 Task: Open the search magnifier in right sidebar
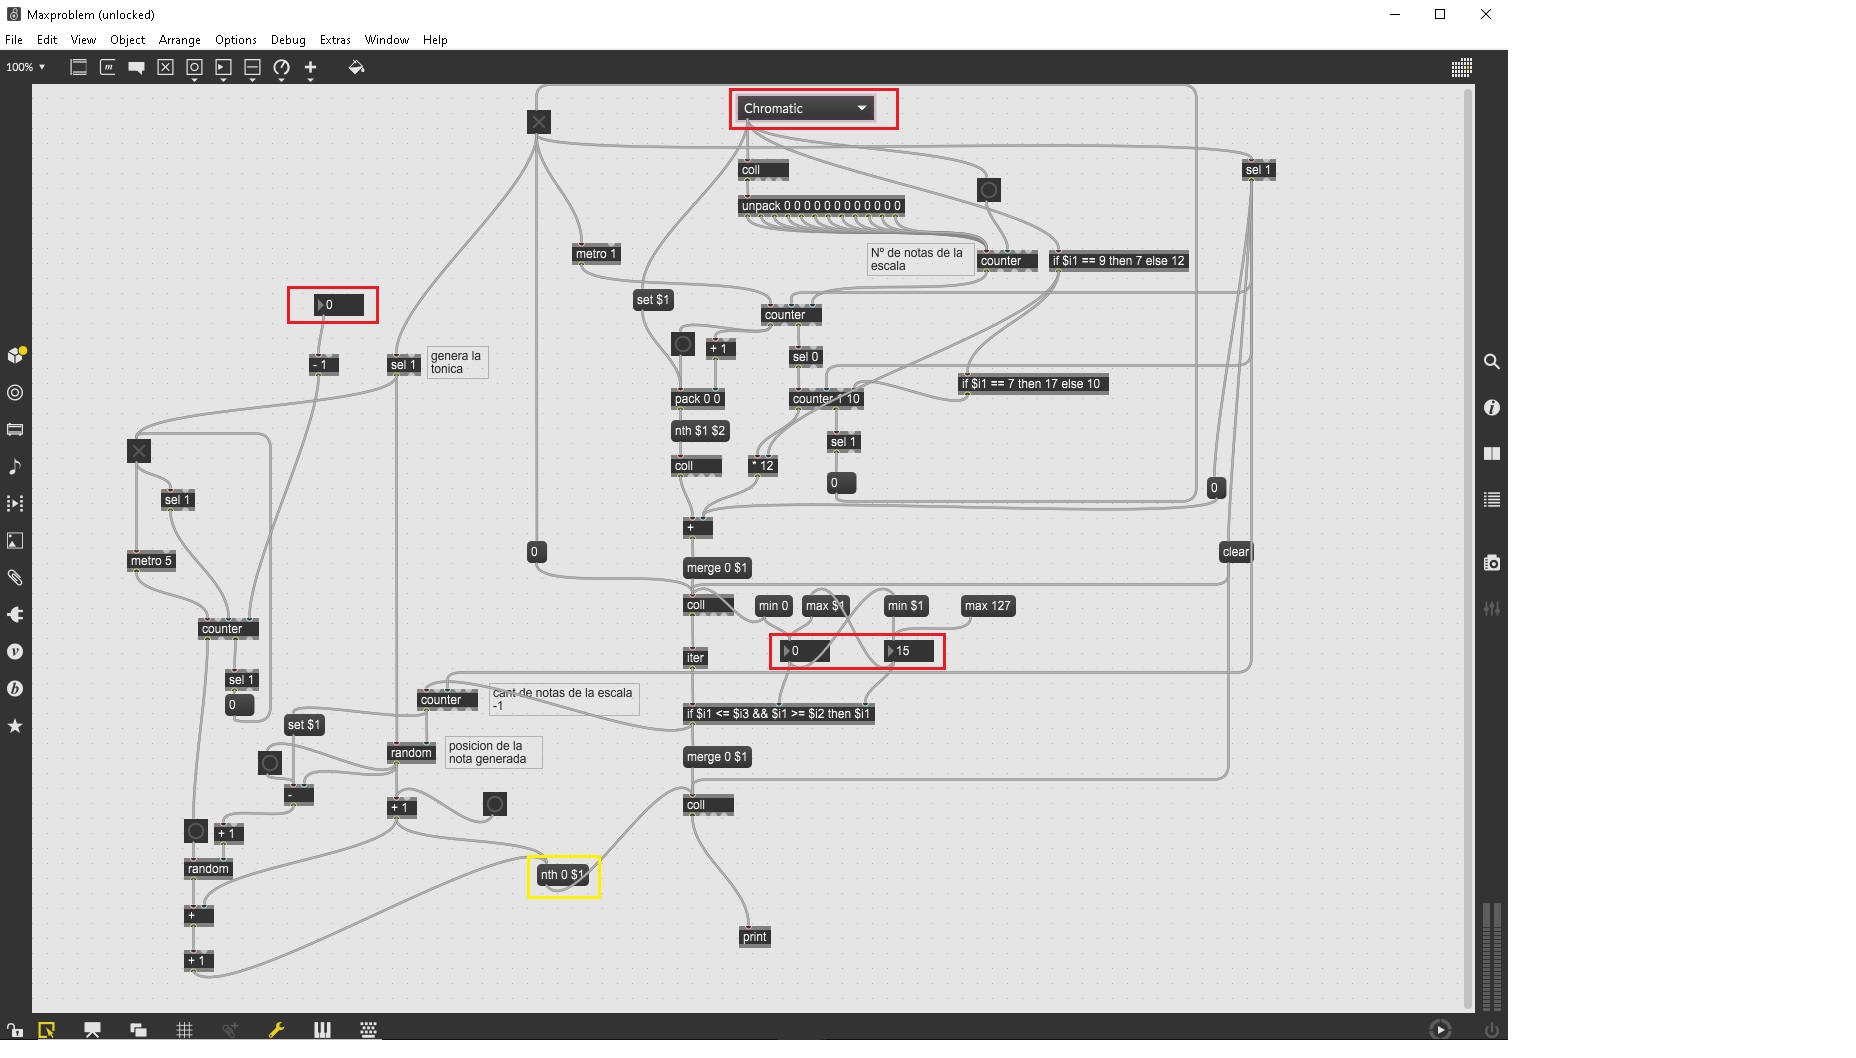(x=1491, y=361)
